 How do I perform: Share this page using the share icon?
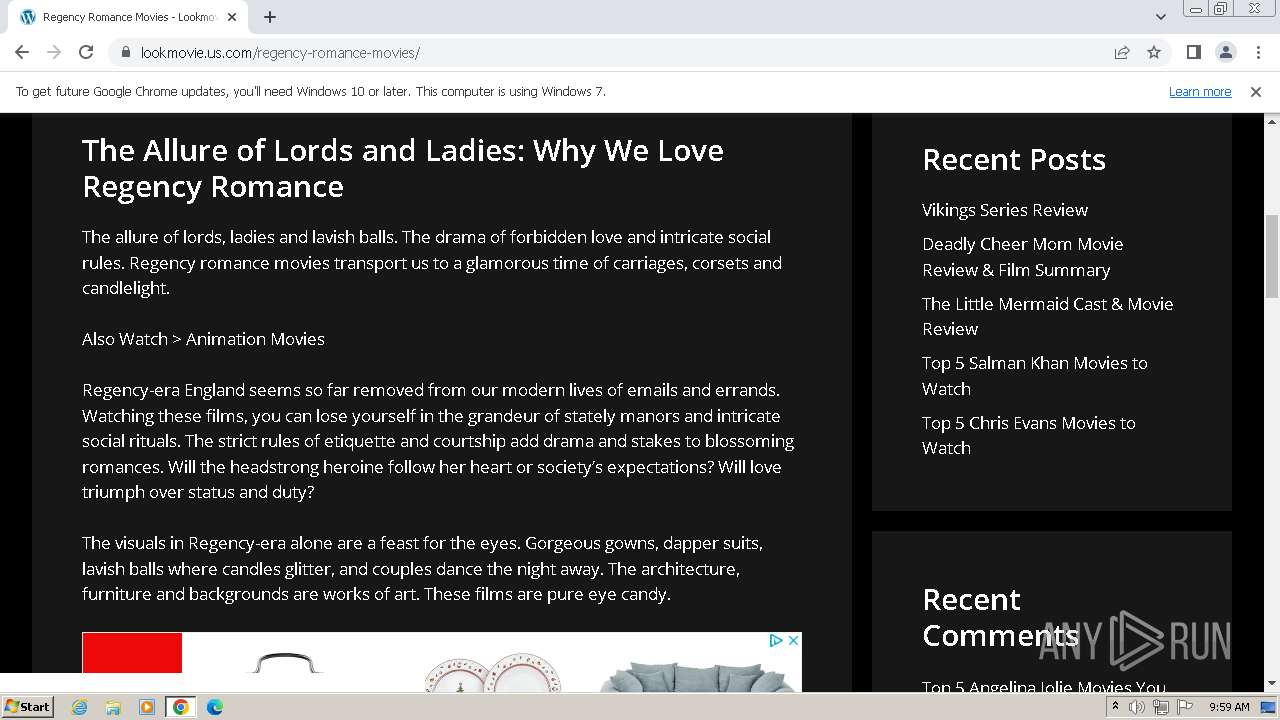(x=1122, y=52)
